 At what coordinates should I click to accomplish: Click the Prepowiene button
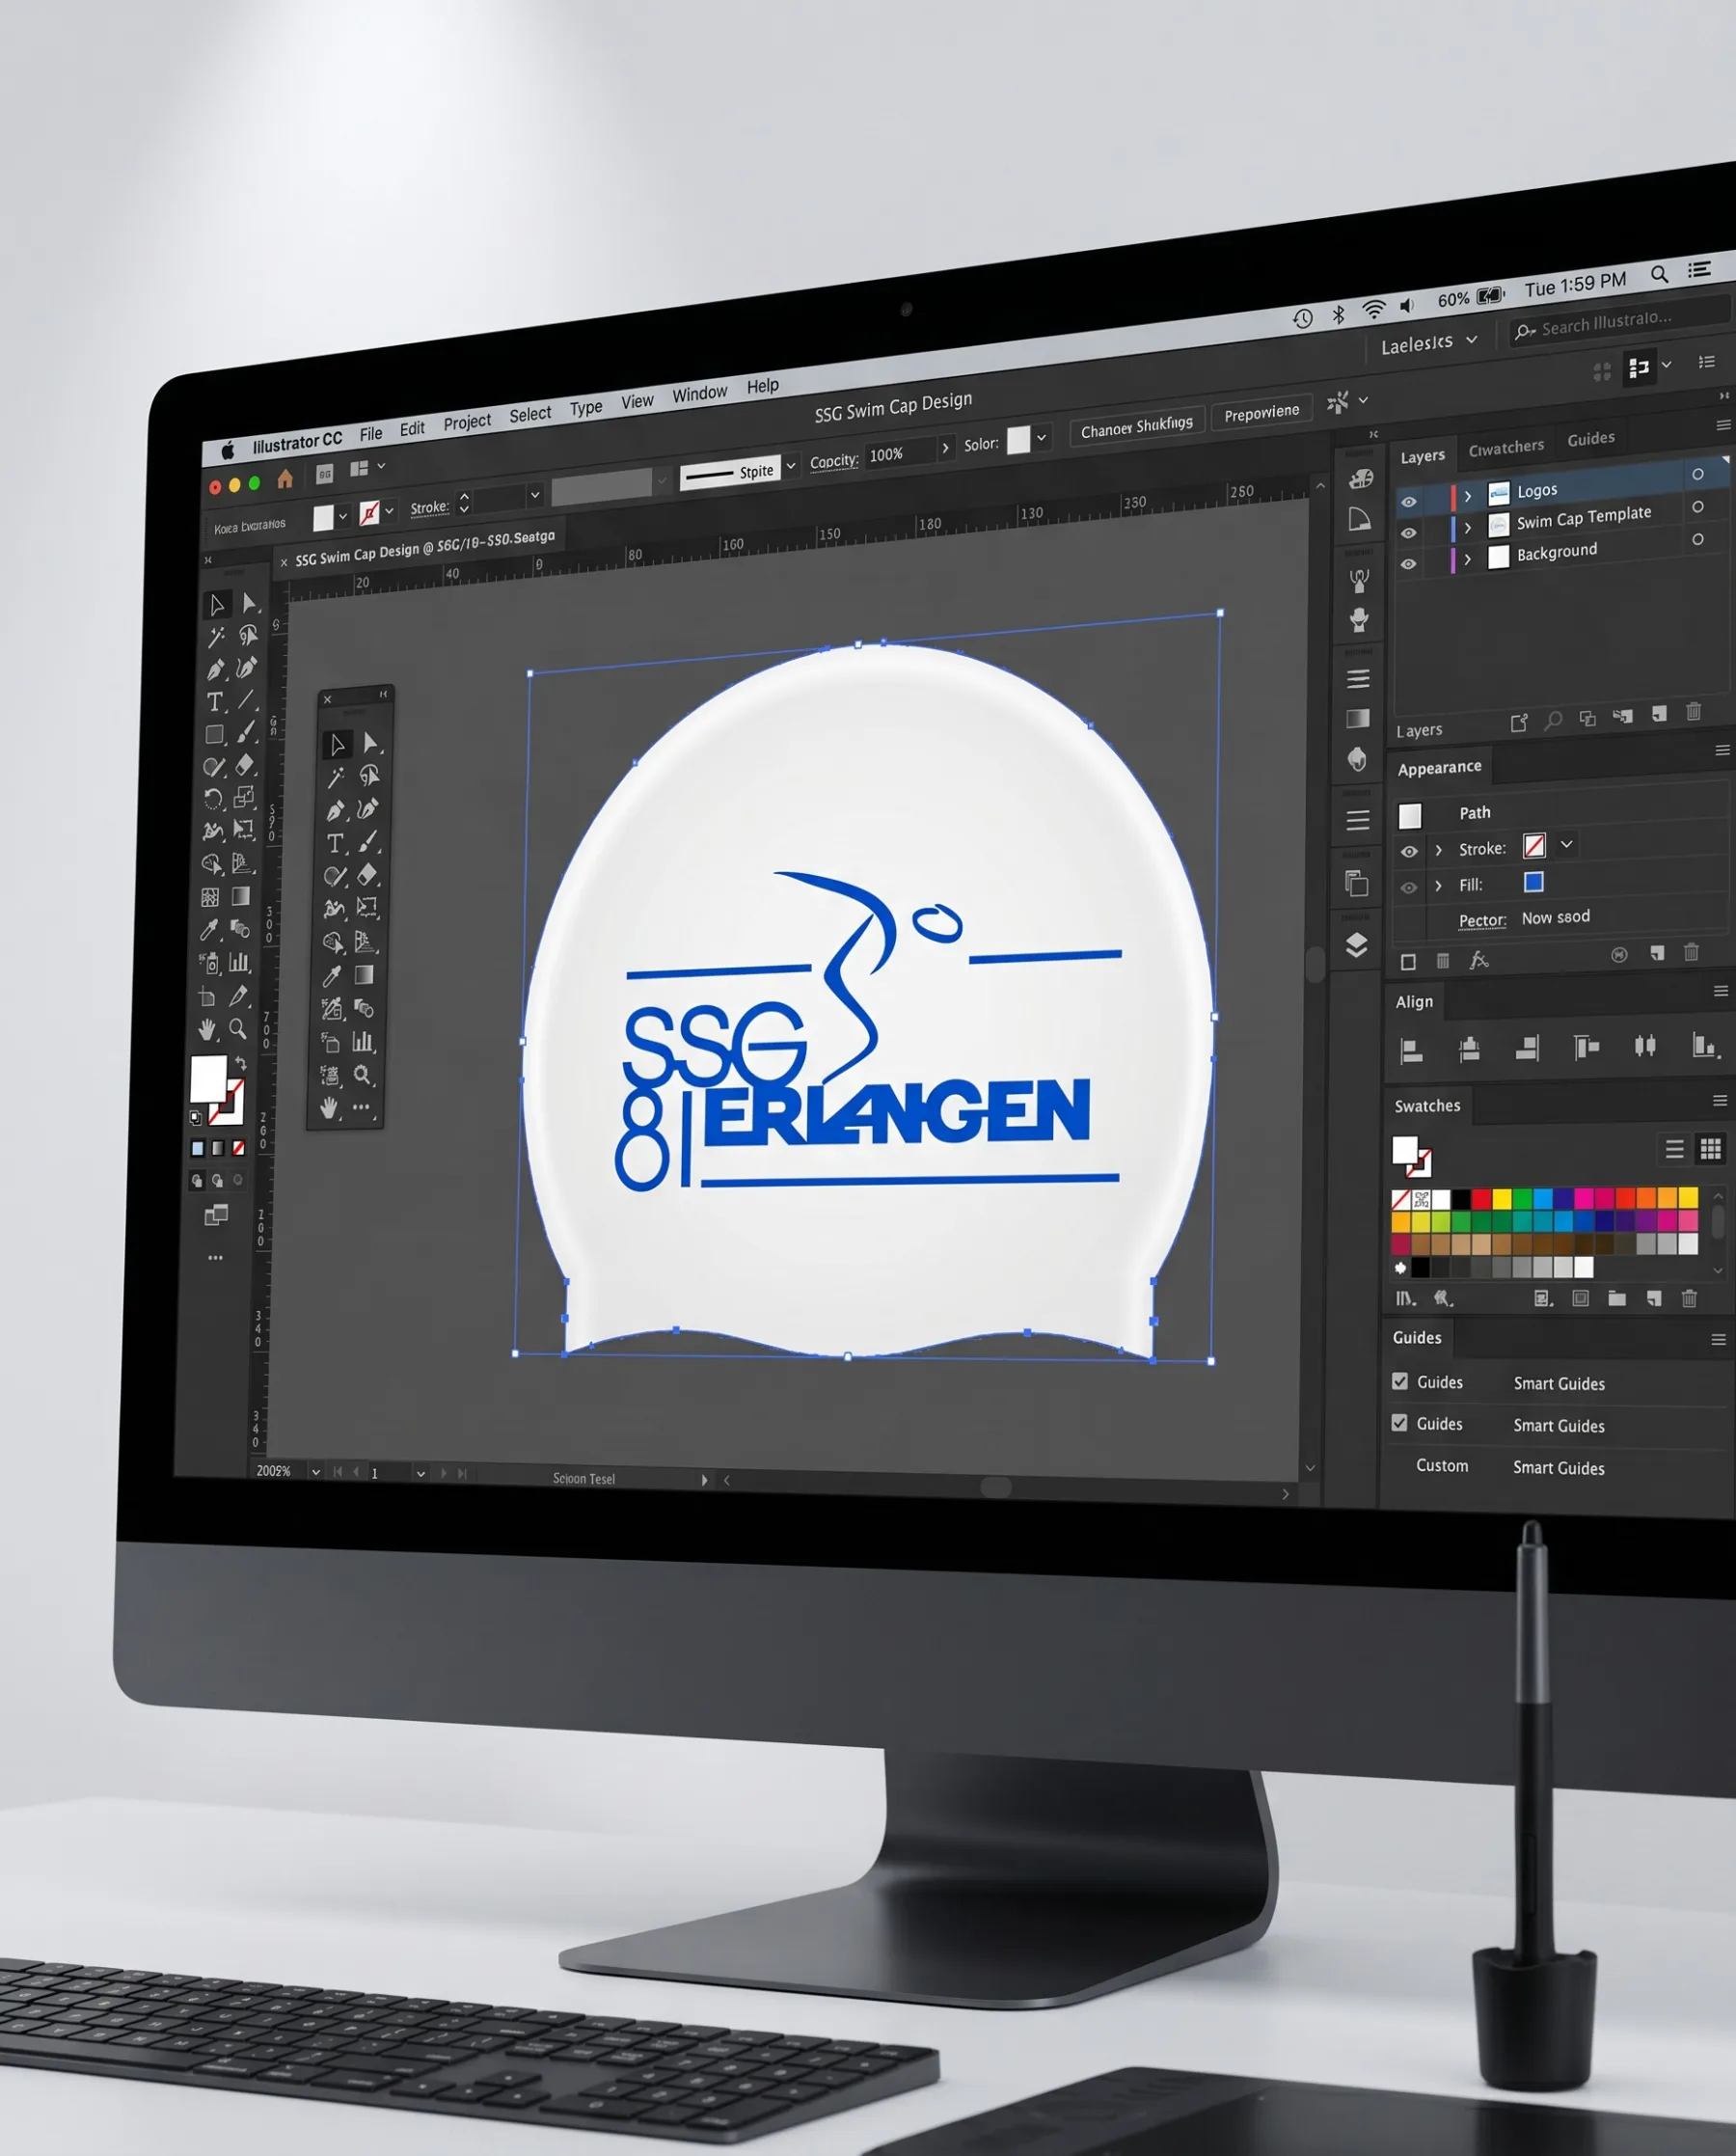pyautogui.click(x=1261, y=412)
